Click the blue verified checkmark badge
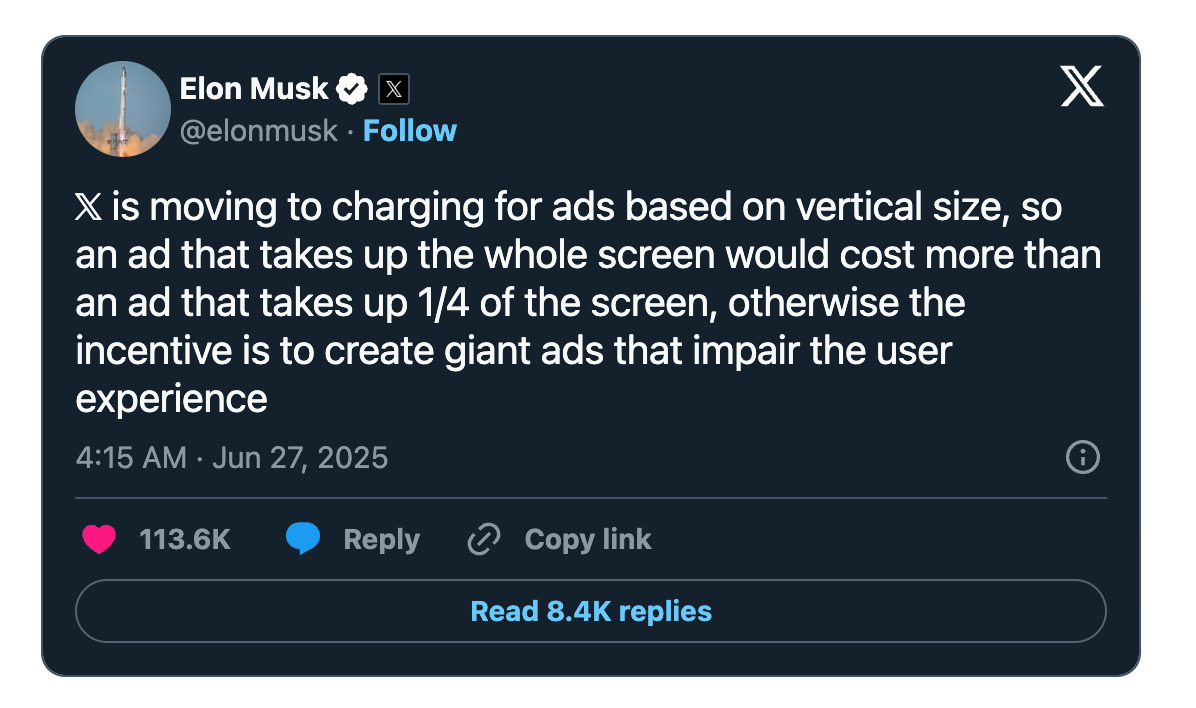1196x708 pixels. (x=352, y=89)
